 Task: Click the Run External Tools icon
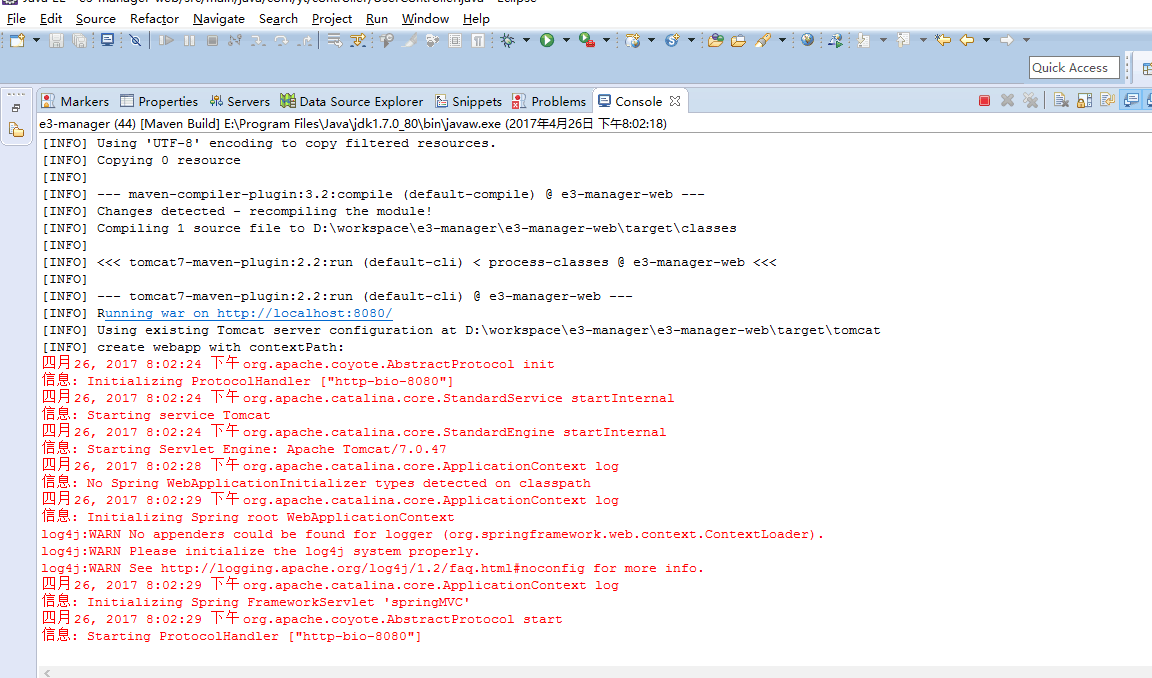pos(586,40)
